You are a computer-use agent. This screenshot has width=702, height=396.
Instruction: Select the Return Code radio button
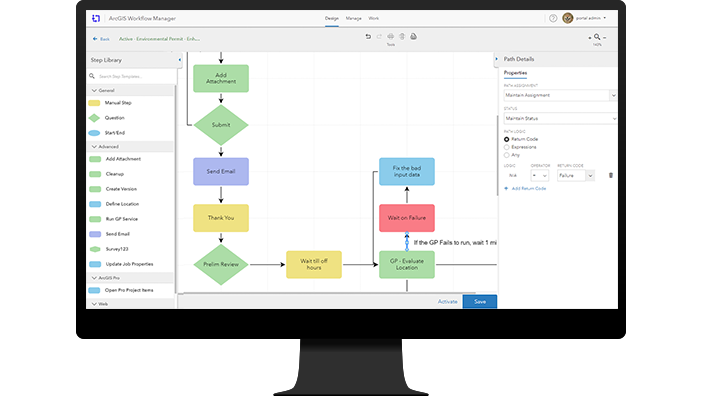pyautogui.click(x=506, y=139)
